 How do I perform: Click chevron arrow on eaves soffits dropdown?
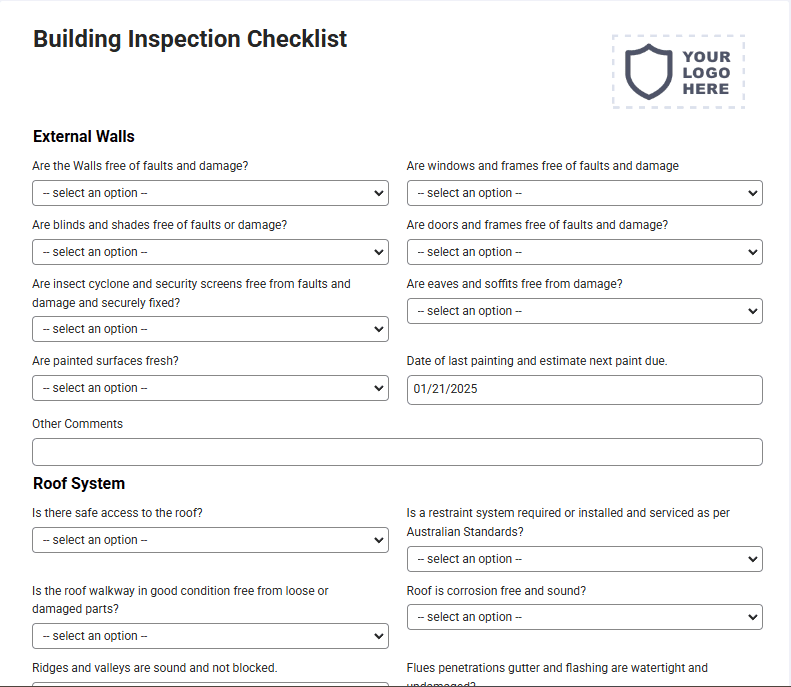753,311
